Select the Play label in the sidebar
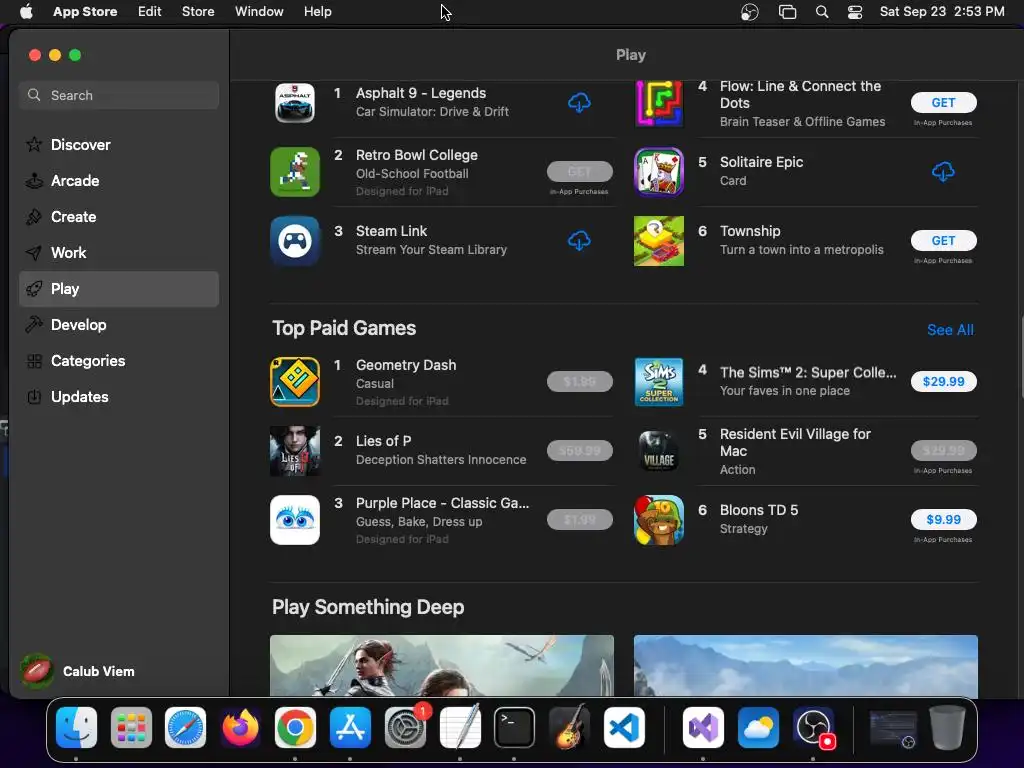Image resolution: width=1024 pixels, height=768 pixels. 65,289
